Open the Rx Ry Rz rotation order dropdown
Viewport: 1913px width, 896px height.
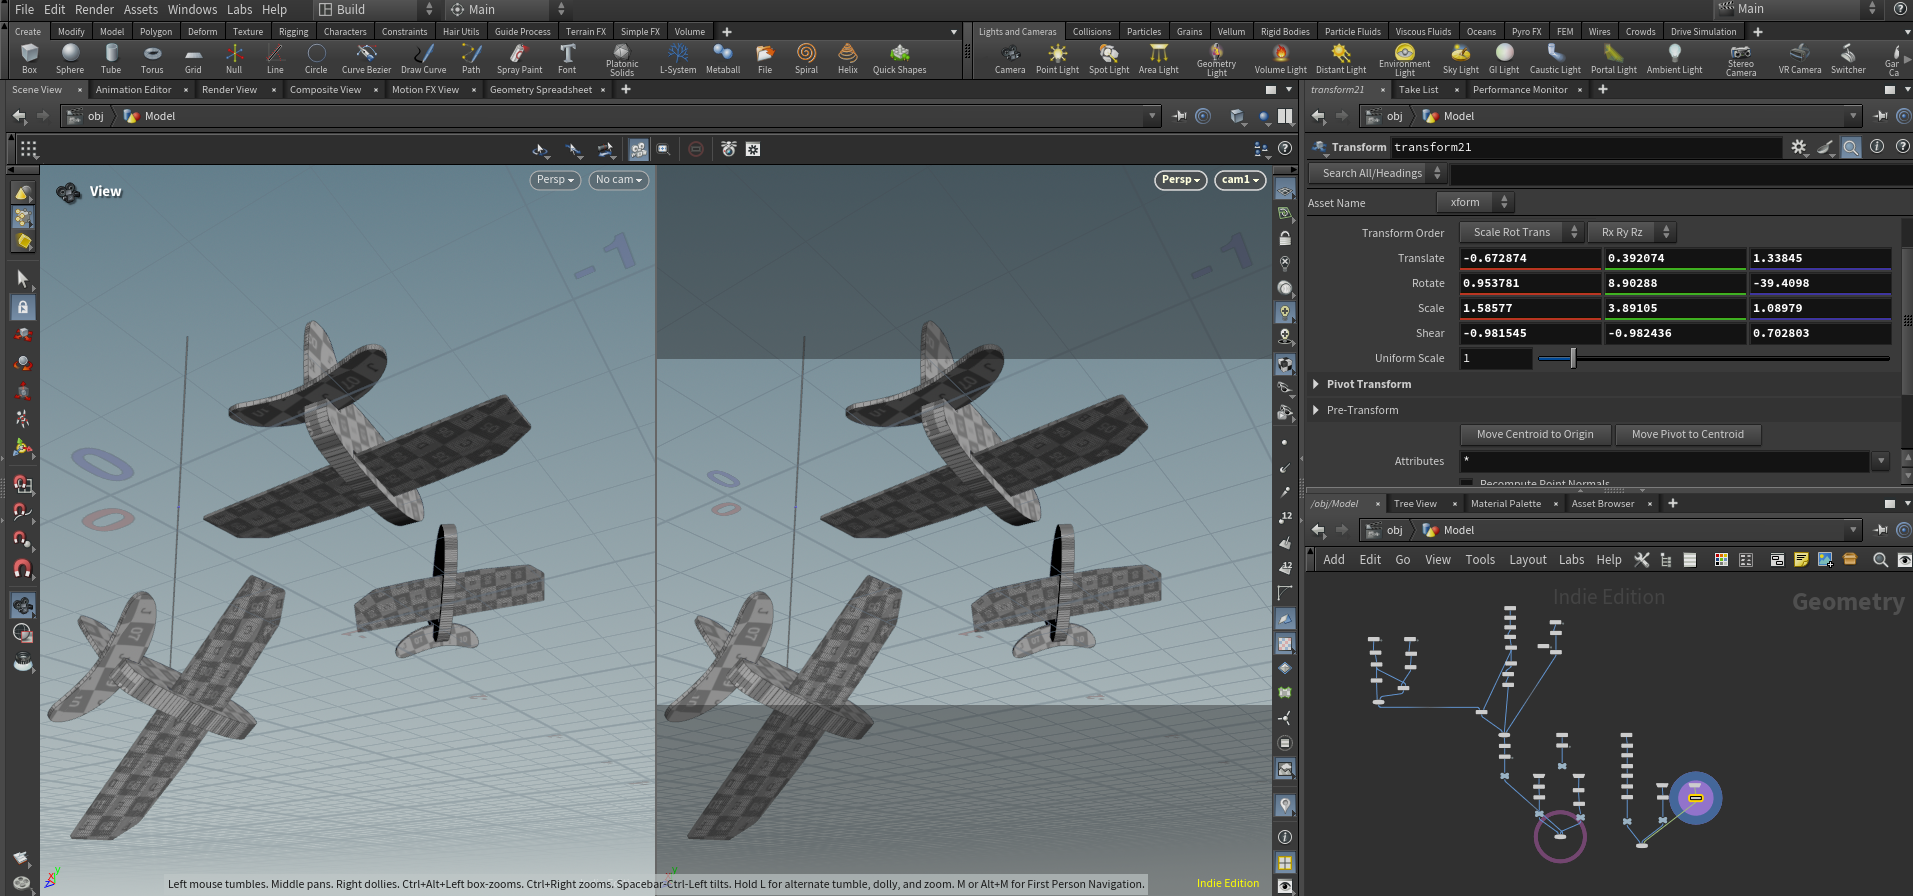1632,232
